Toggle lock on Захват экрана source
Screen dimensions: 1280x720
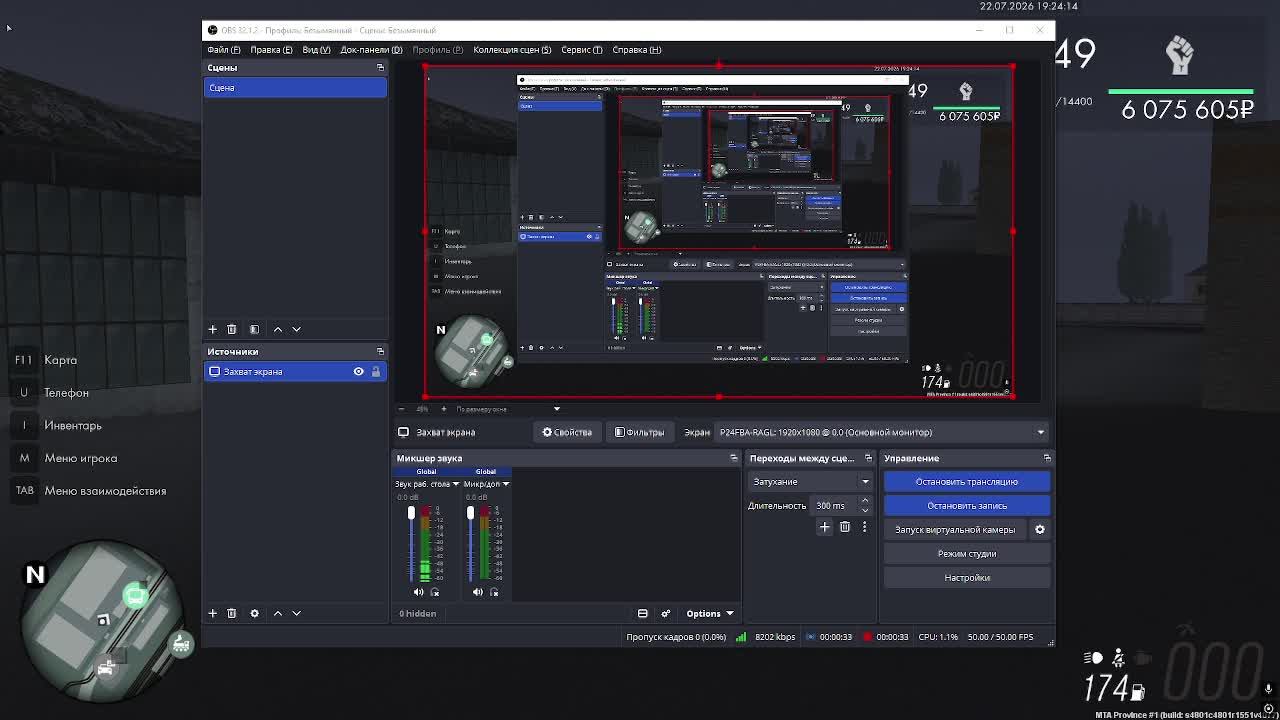pyautogui.click(x=376, y=372)
